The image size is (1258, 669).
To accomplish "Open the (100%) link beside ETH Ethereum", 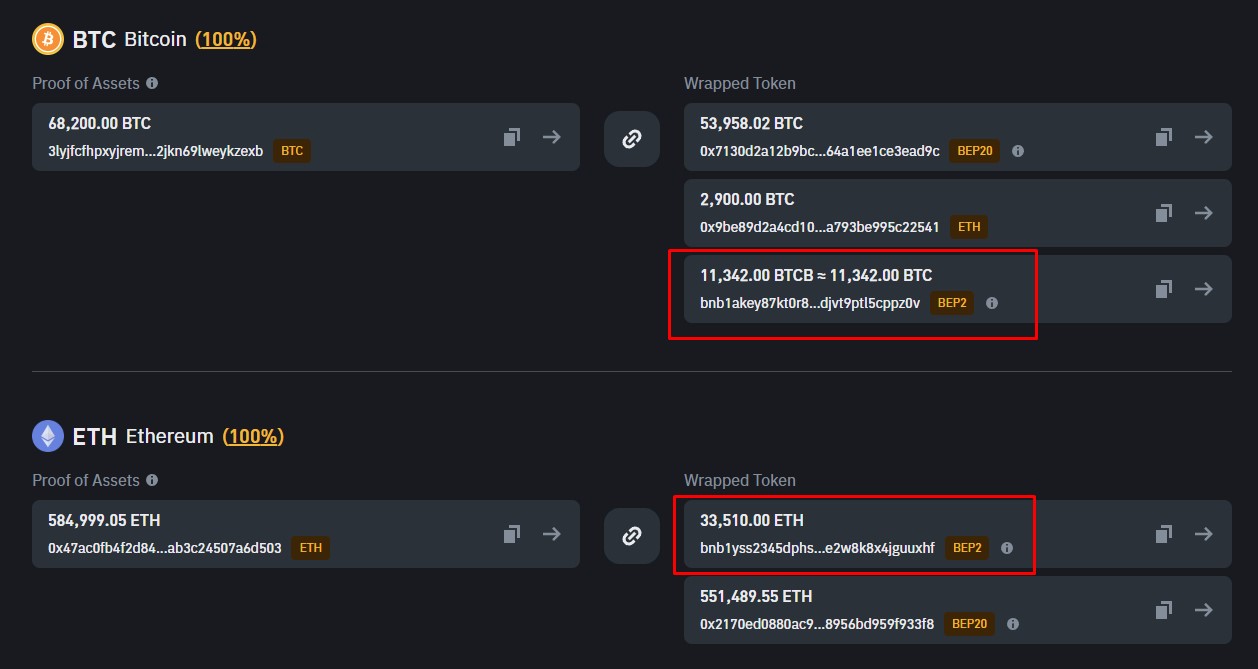I will coord(253,436).
